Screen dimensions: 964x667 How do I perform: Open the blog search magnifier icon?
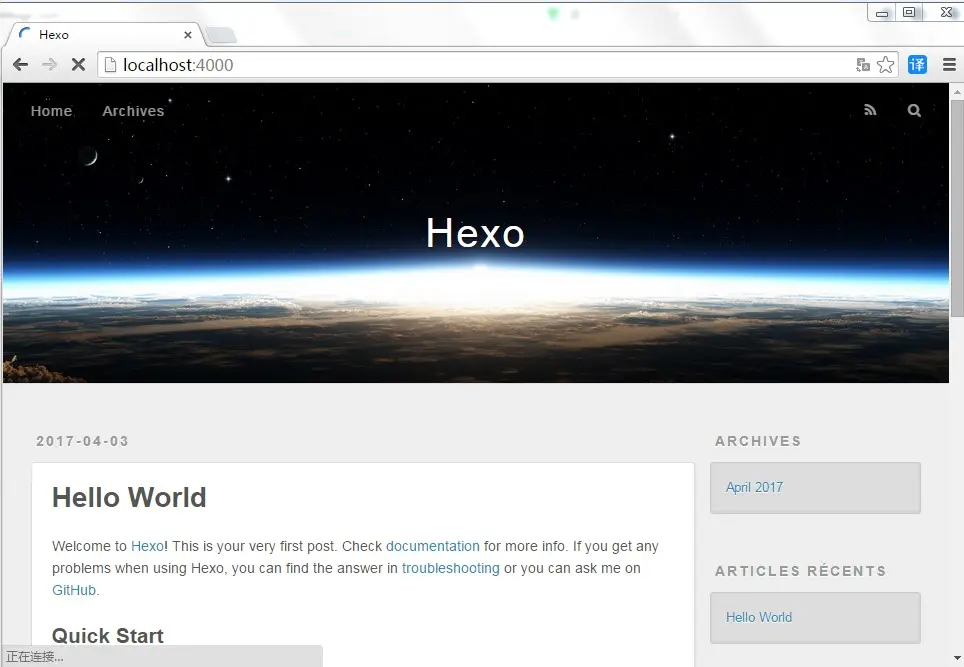(x=914, y=110)
